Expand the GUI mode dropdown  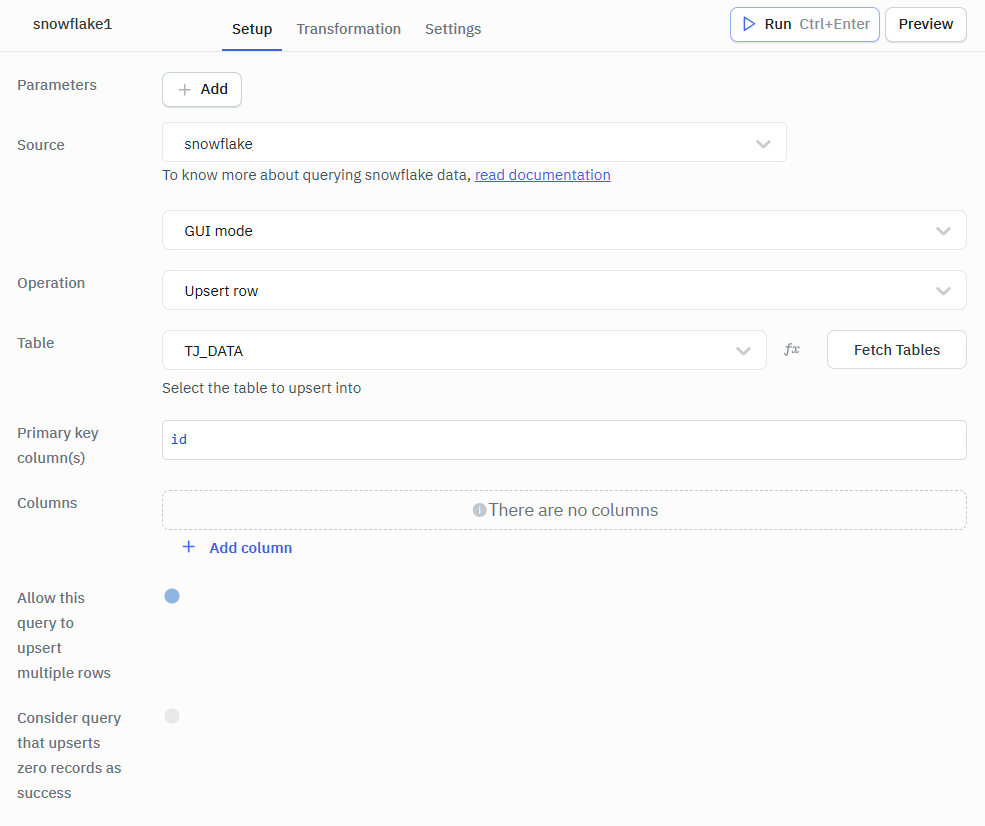pos(564,230)
